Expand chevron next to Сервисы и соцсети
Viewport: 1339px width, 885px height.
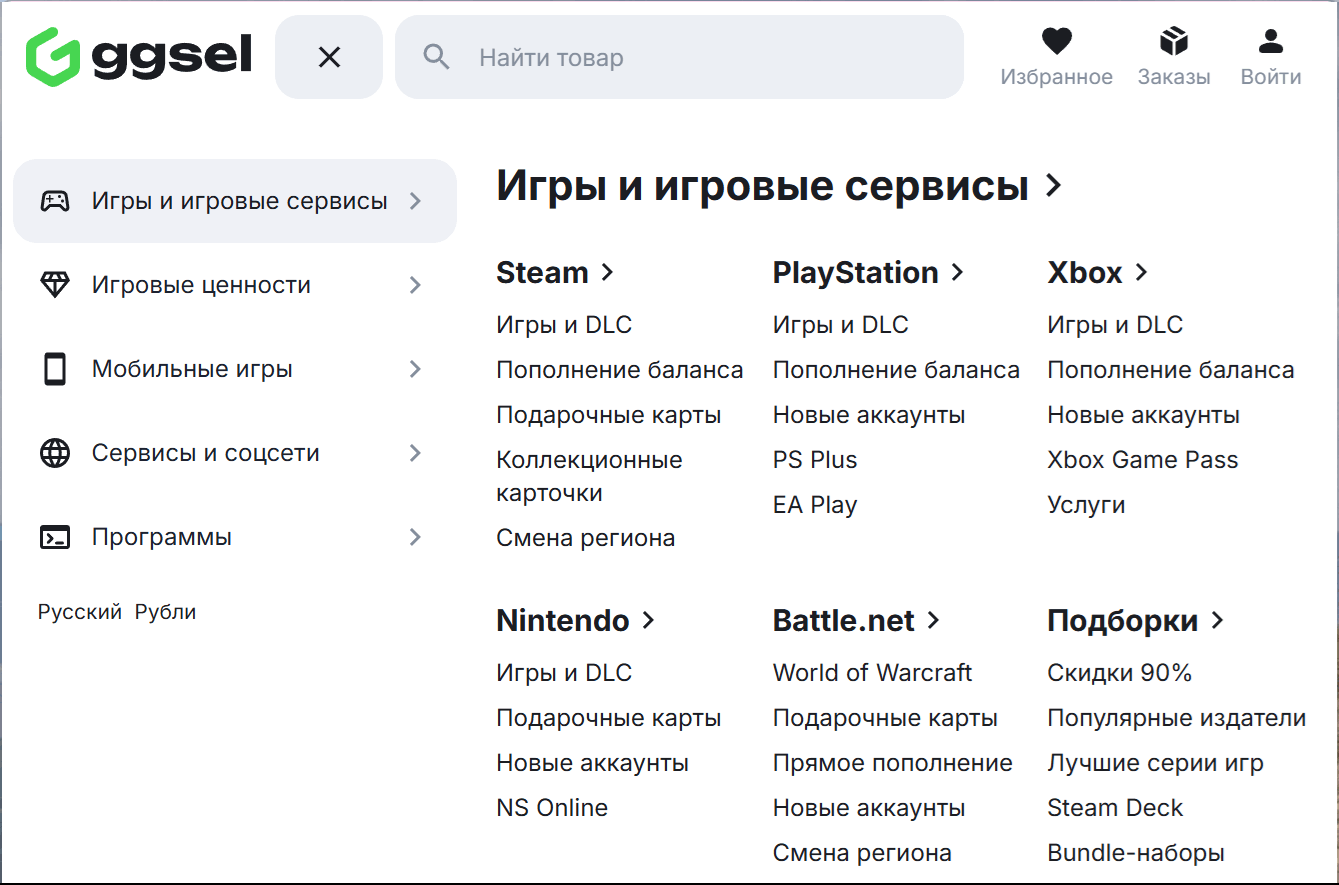click(x=416, y=453)
